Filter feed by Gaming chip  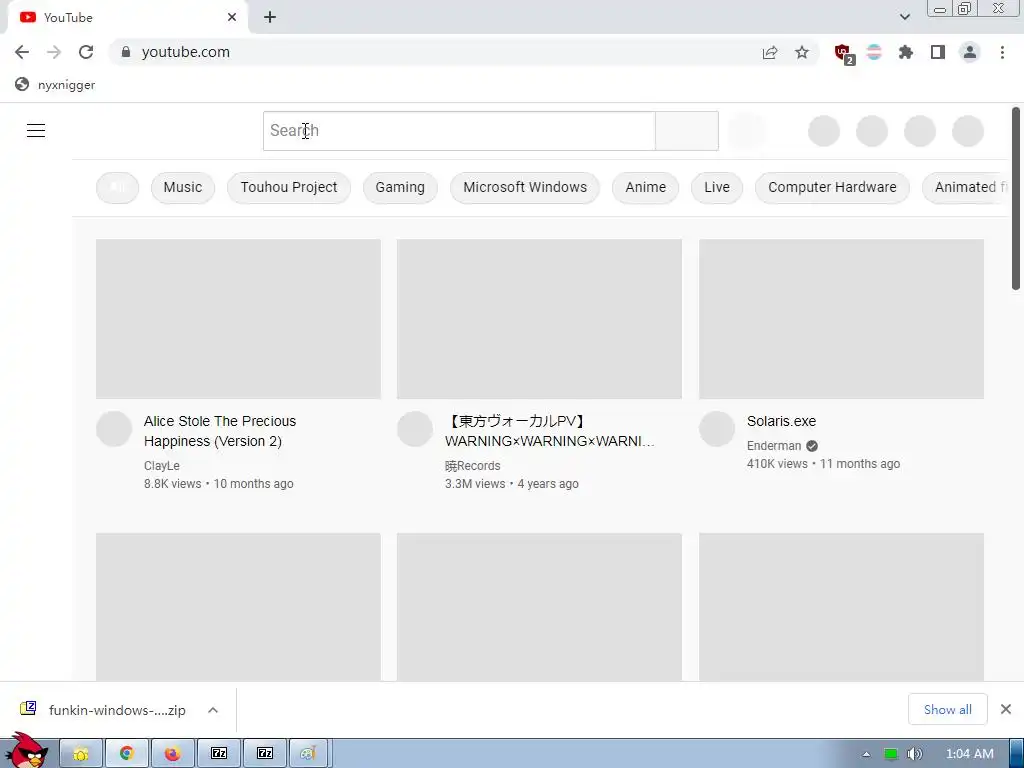pyautogui.click(x=400, y=187)
